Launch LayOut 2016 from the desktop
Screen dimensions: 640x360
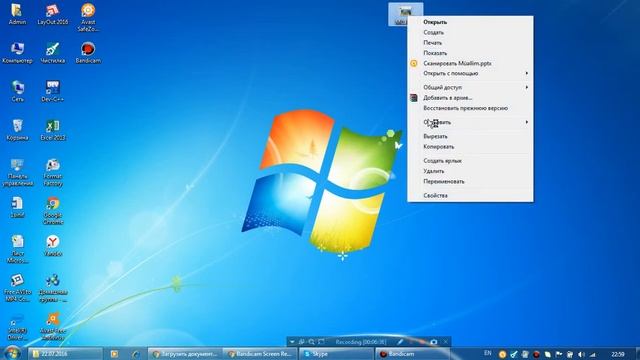[x=53, y=14]
